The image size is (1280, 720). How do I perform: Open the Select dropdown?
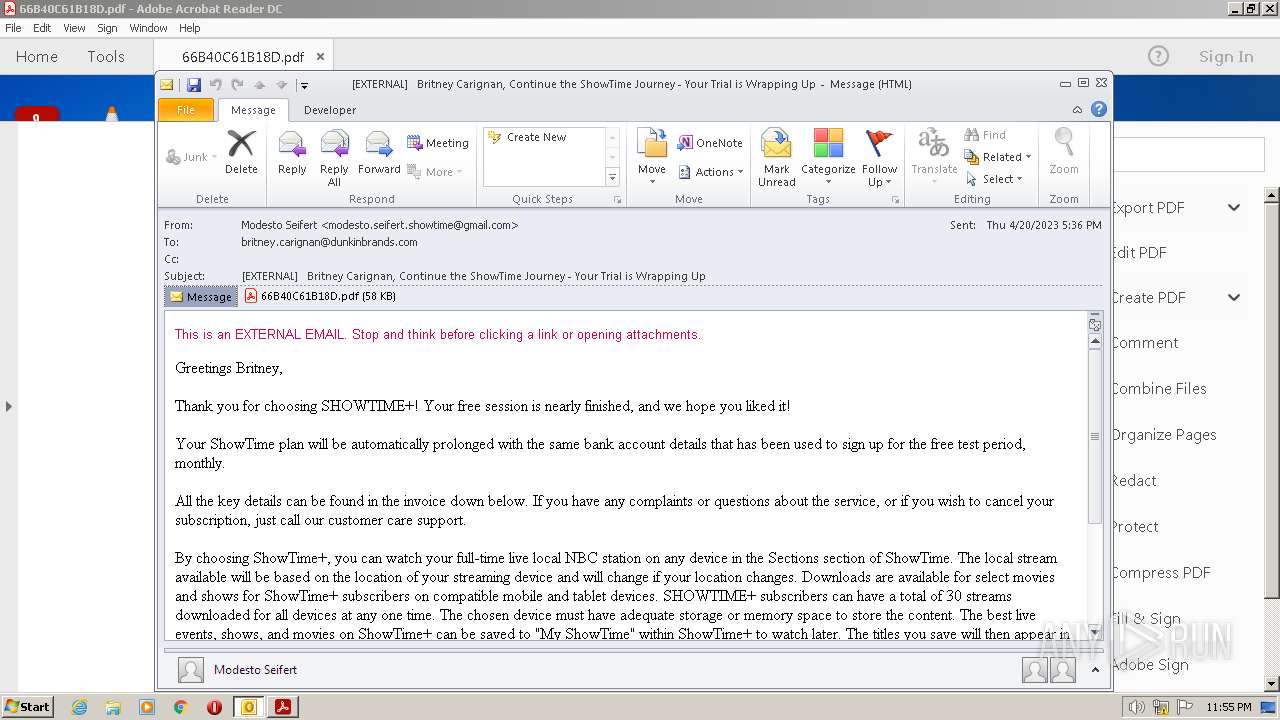point(994,179)
